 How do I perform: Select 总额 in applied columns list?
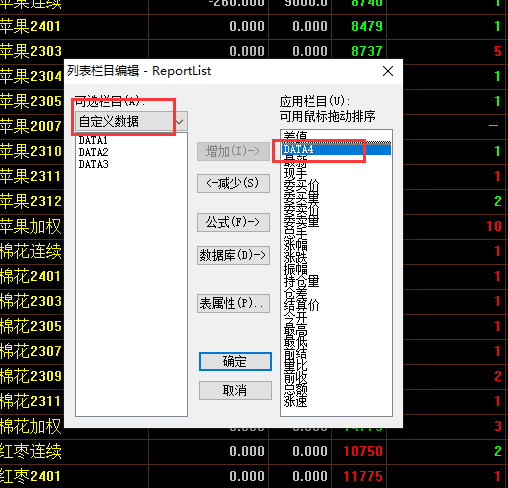coord(295,389)
